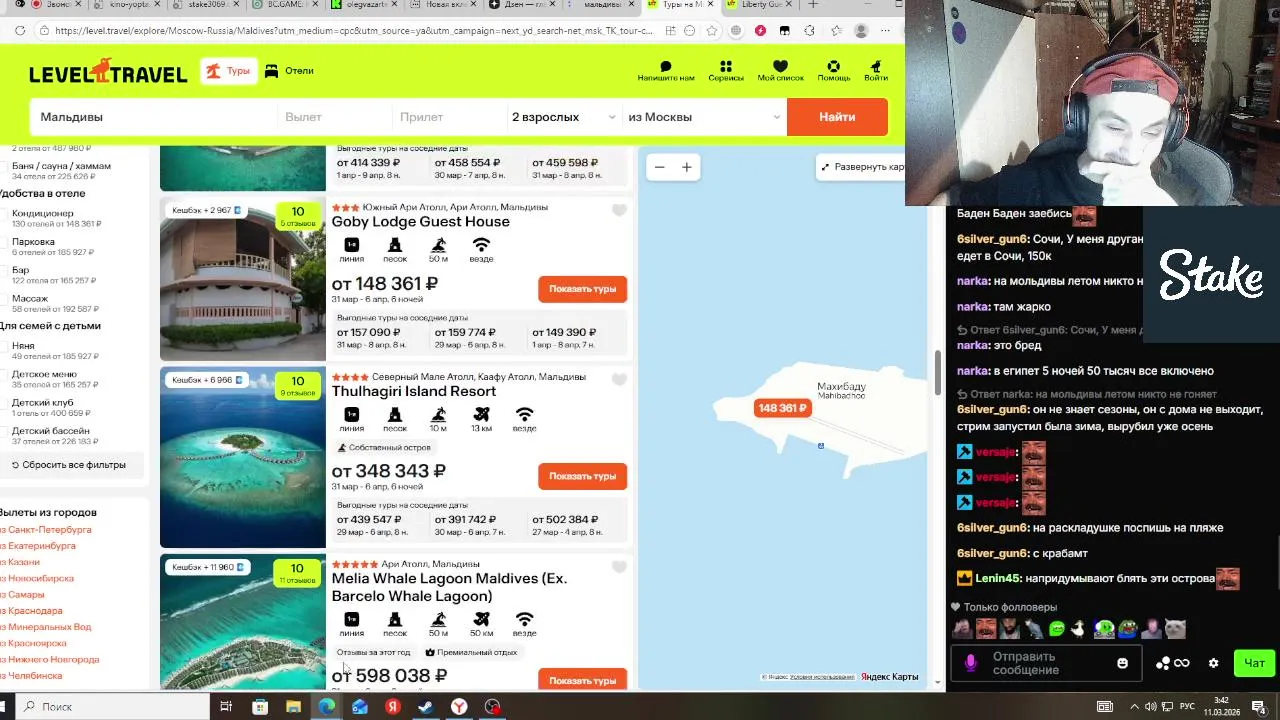Open flights from Екатеринбурга link
Screen dimensions: 1280x720
tap(38, 546)
